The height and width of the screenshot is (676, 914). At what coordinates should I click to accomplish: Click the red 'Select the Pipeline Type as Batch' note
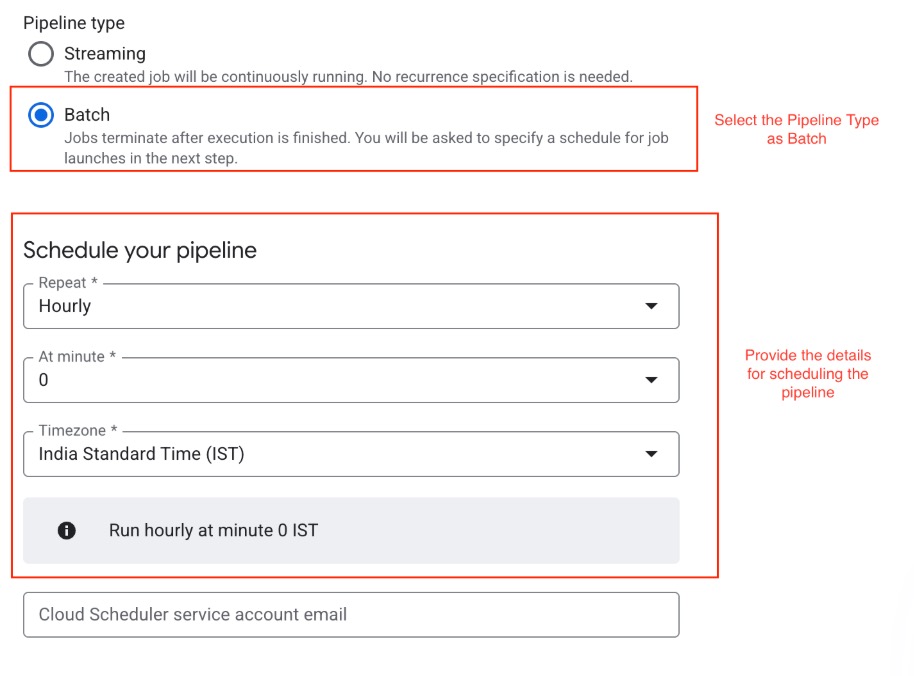(x=796, y=129)
